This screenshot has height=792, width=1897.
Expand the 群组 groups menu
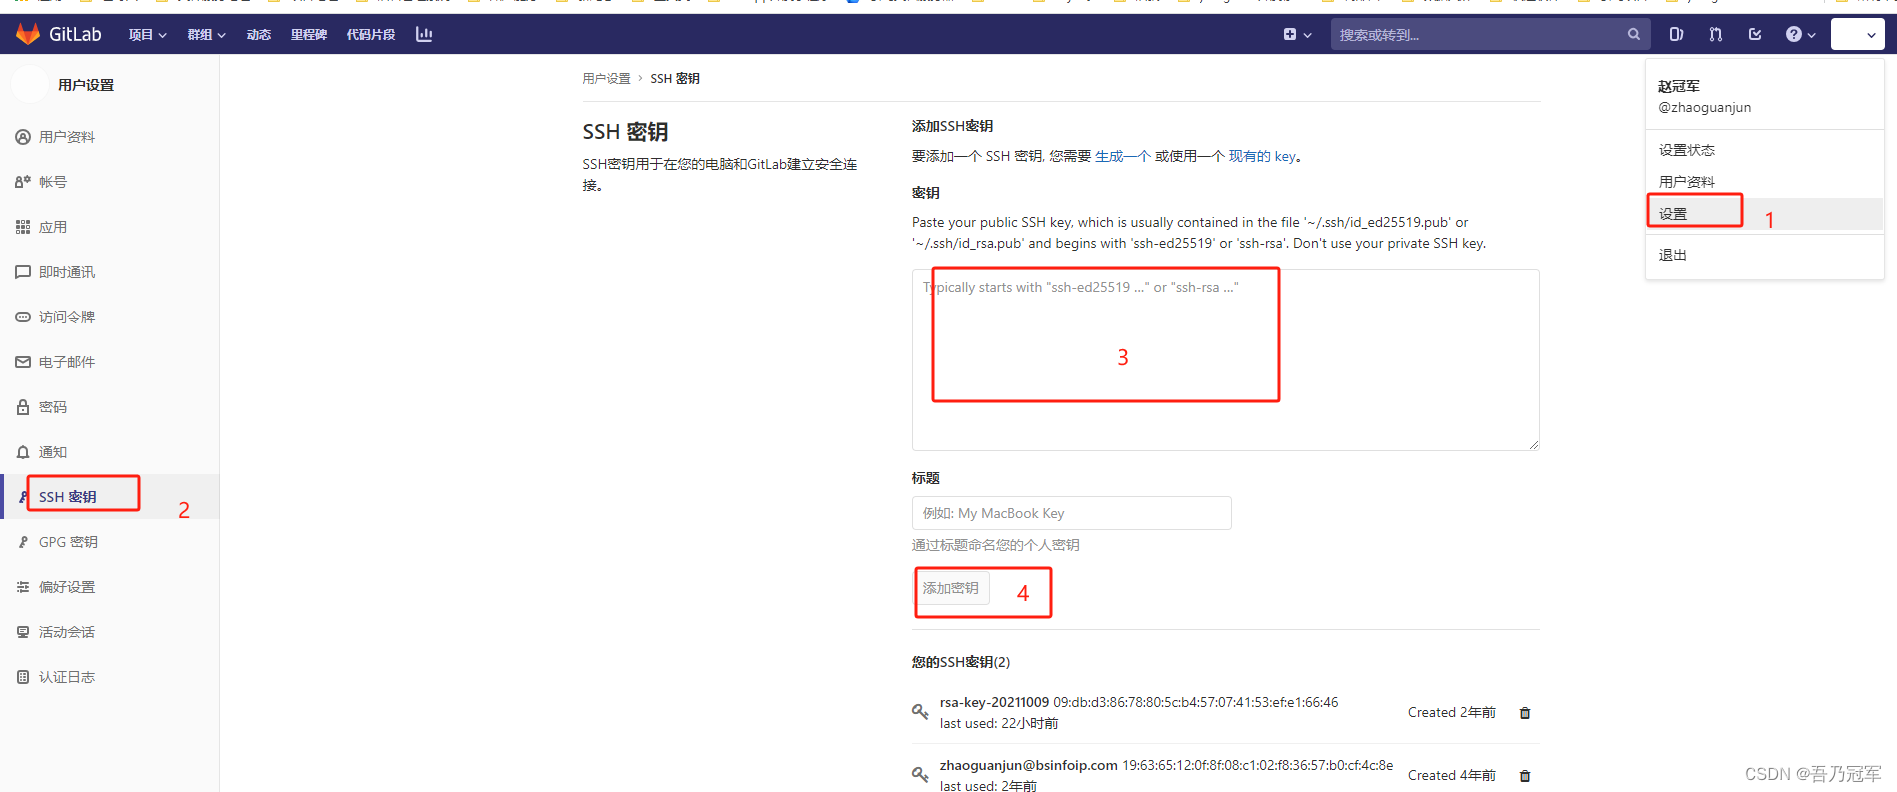click(x=206, y=34)
